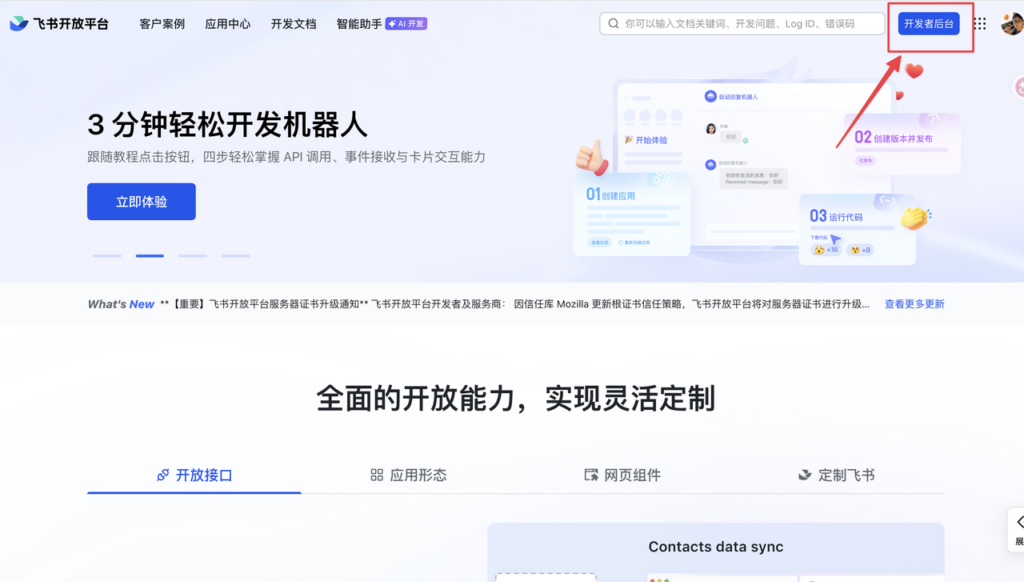Click the pink floating icon at right edge
Image resolution: width=1024 pixels, height=582 pixels.
point(1019,87)
